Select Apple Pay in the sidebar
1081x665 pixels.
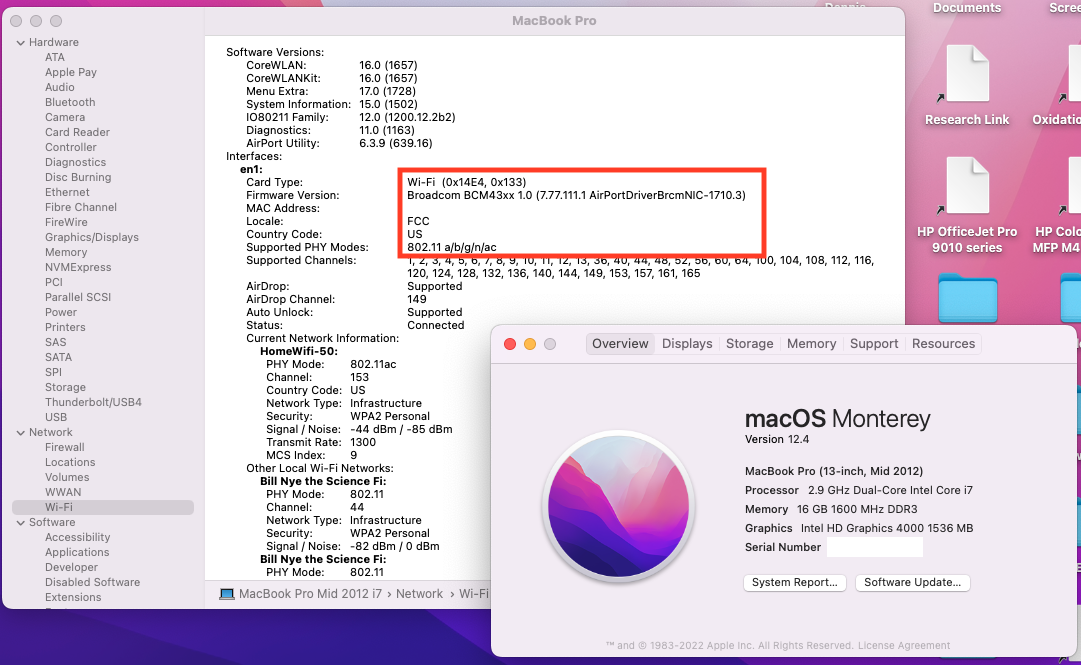pos(71,72)
